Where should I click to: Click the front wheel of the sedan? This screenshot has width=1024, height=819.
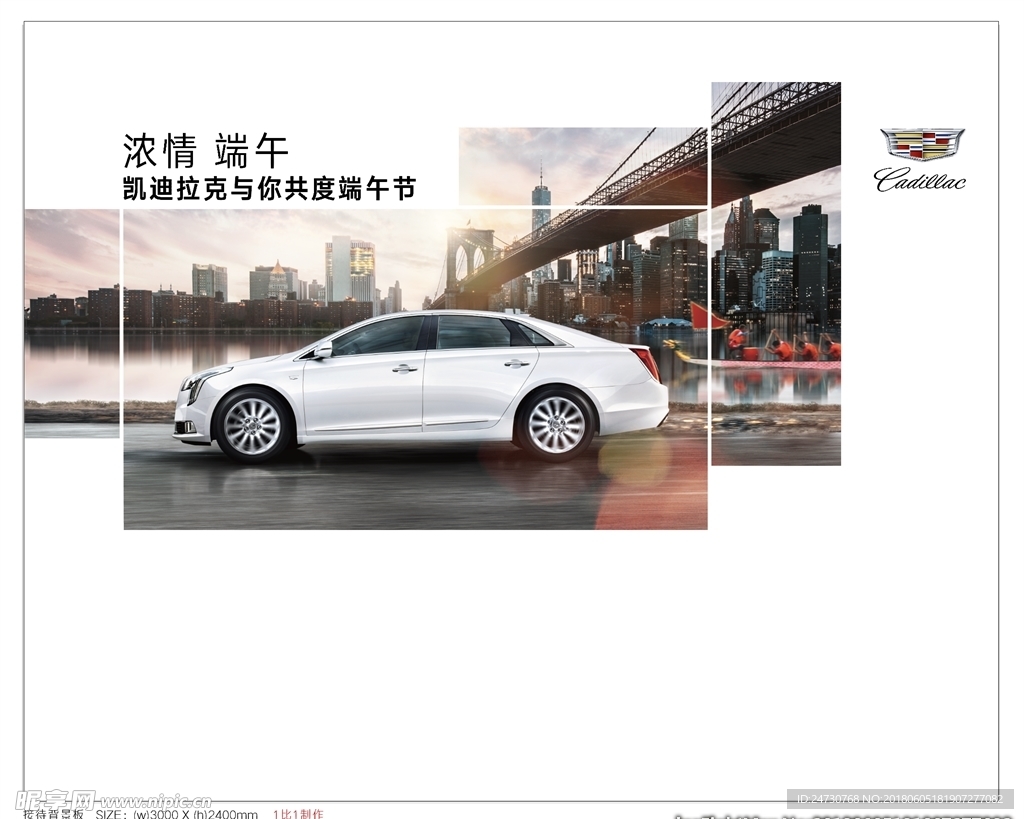coord(253,426)
